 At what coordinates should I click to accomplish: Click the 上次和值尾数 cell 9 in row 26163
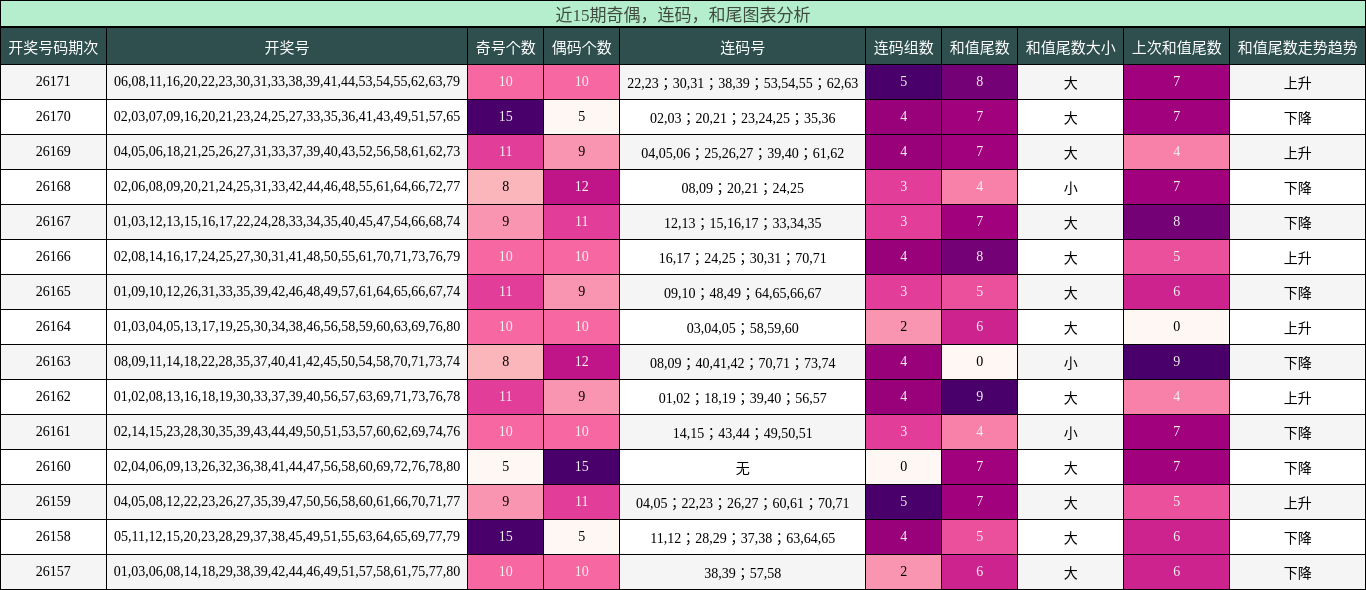click(1176, 362)
